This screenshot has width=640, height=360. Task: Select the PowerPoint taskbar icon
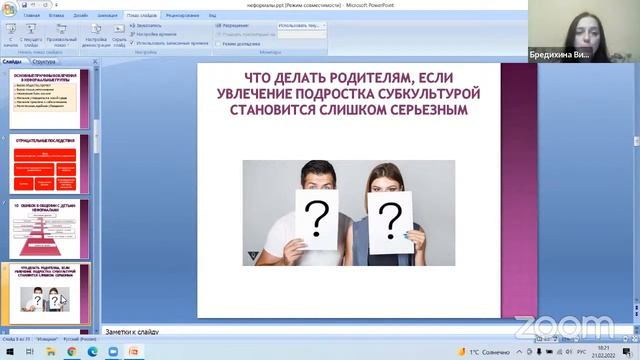point(133,351)
